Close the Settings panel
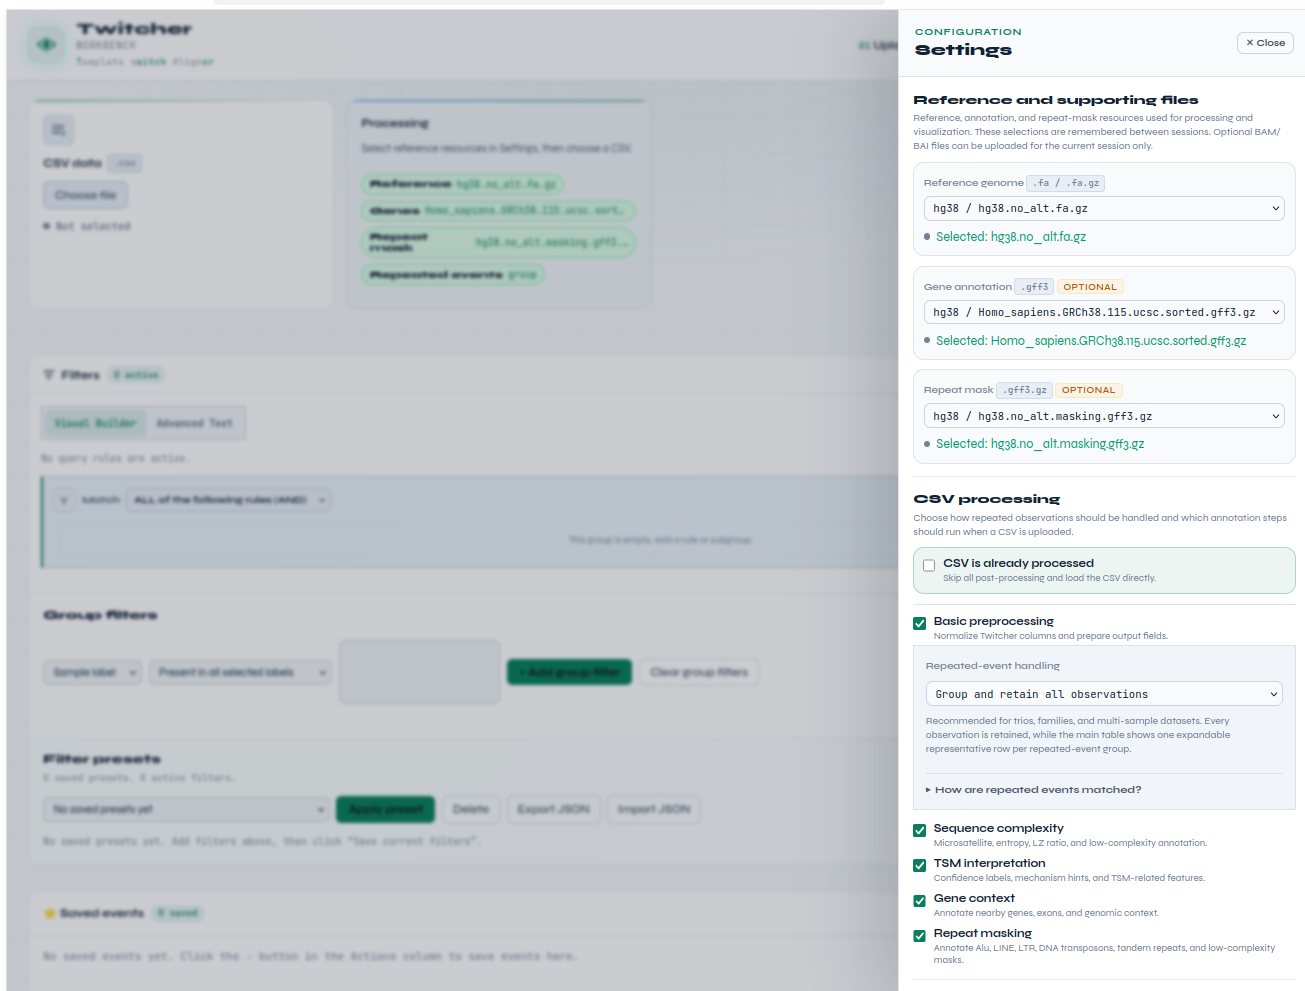Screen dimensions: 1305x991 pos(1265,43)
